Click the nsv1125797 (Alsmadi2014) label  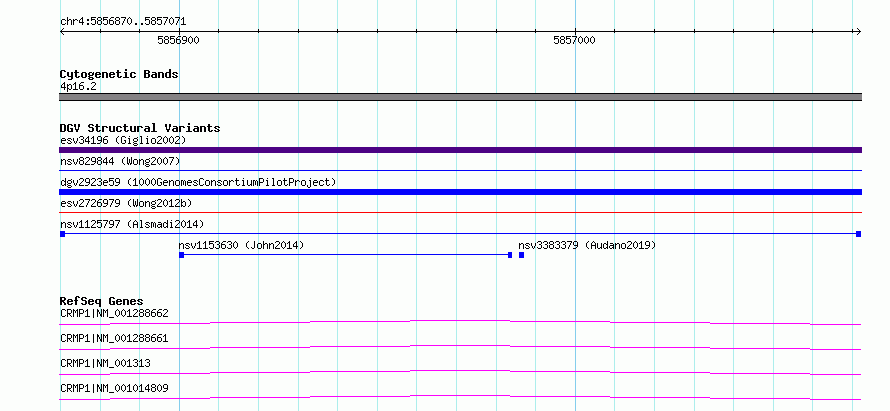click(132, 224)
